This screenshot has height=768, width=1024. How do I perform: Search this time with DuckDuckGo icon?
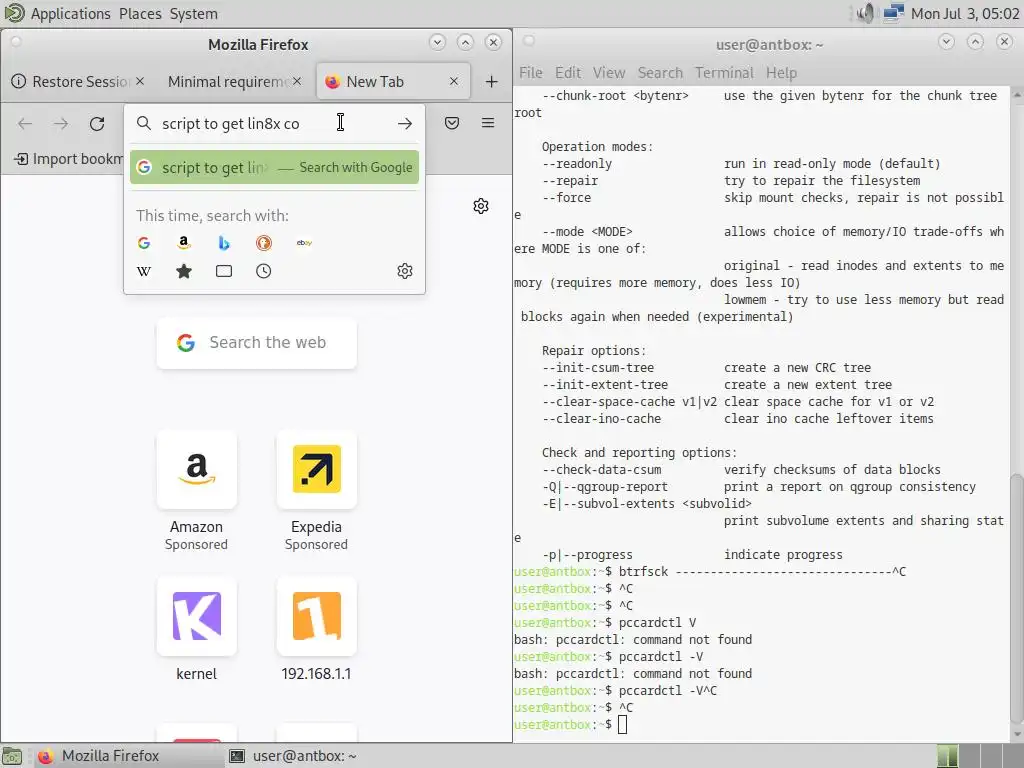click(x=264, y=243)
